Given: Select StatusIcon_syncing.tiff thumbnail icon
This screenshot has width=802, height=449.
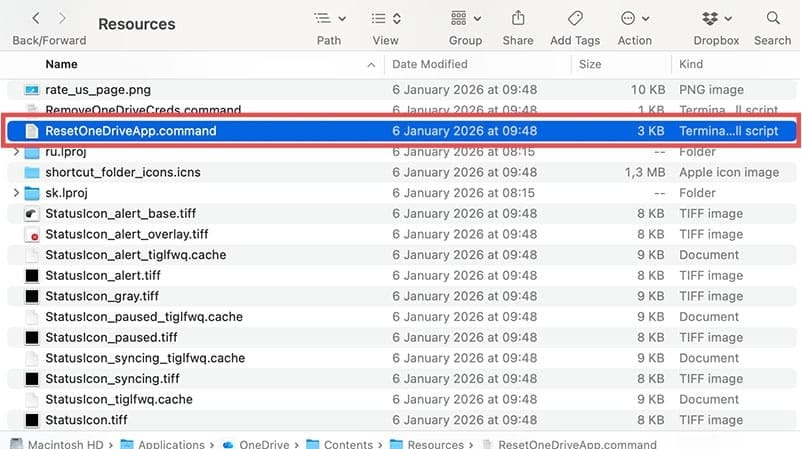Looking at the screenshot, I should [32, 379].
